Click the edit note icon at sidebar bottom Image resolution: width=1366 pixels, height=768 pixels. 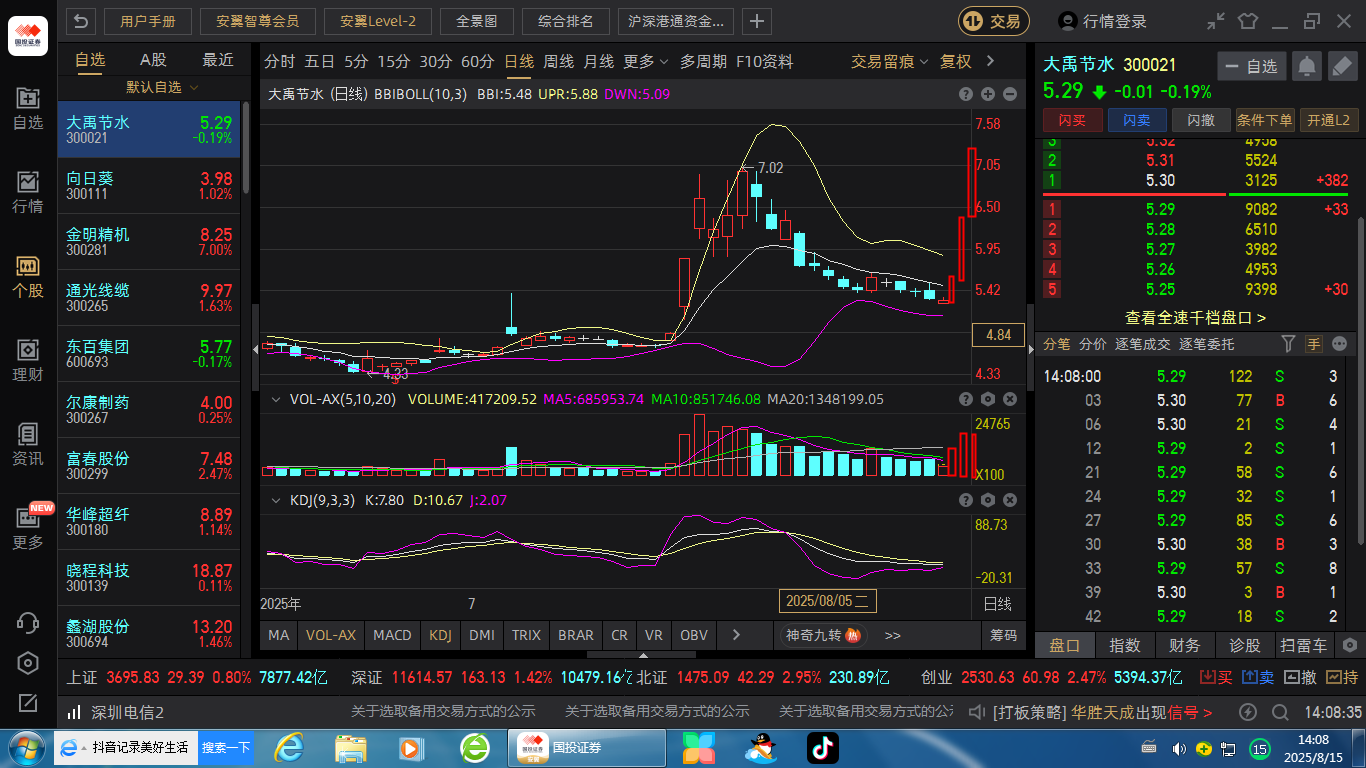coord(28,703)
